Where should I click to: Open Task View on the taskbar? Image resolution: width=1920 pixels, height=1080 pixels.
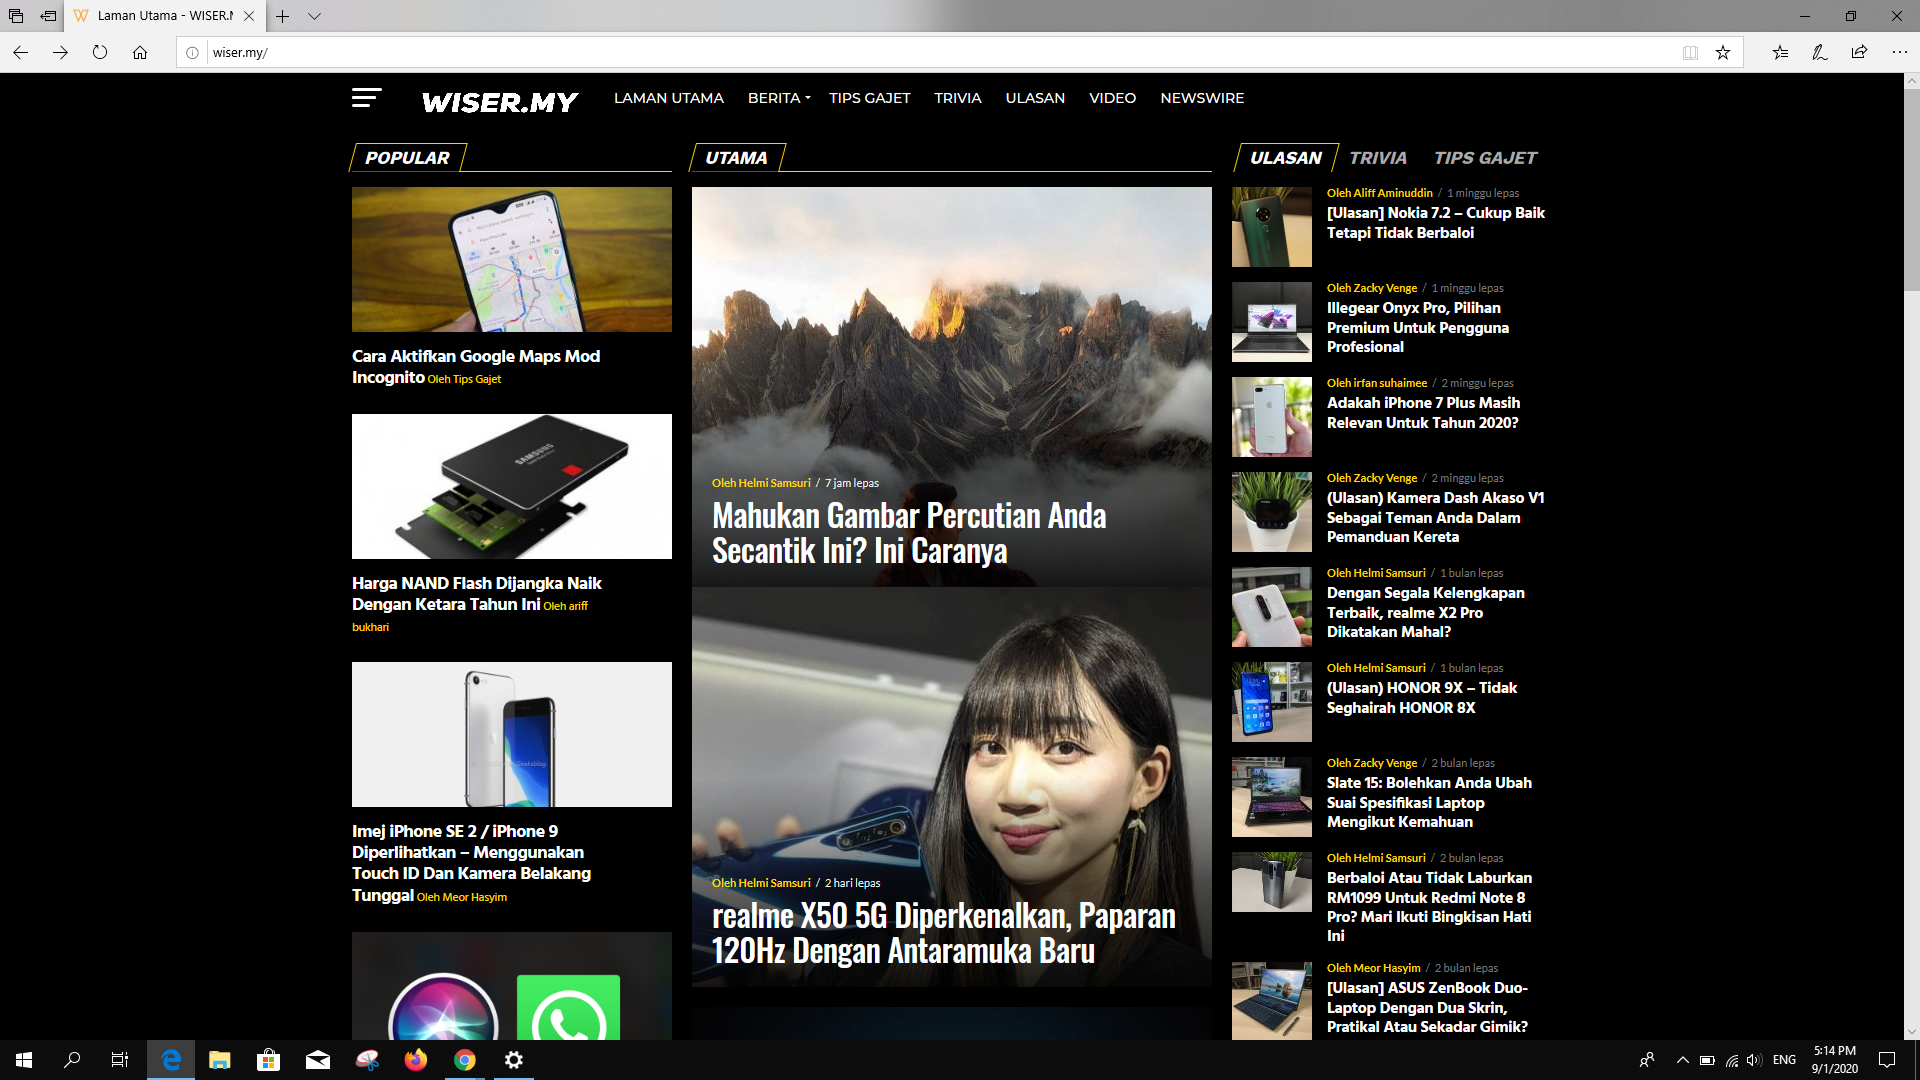pyautogui.click(x=120, y=1060)
